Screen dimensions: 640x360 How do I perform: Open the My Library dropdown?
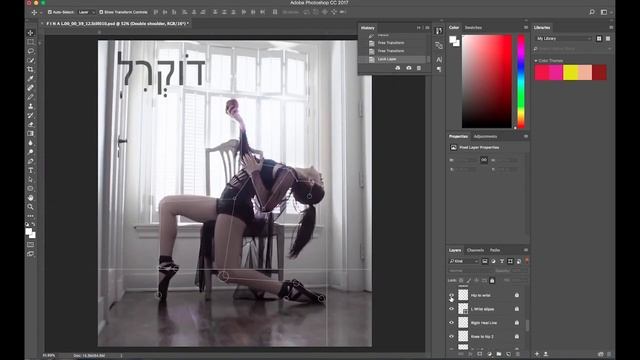[563, 38]
